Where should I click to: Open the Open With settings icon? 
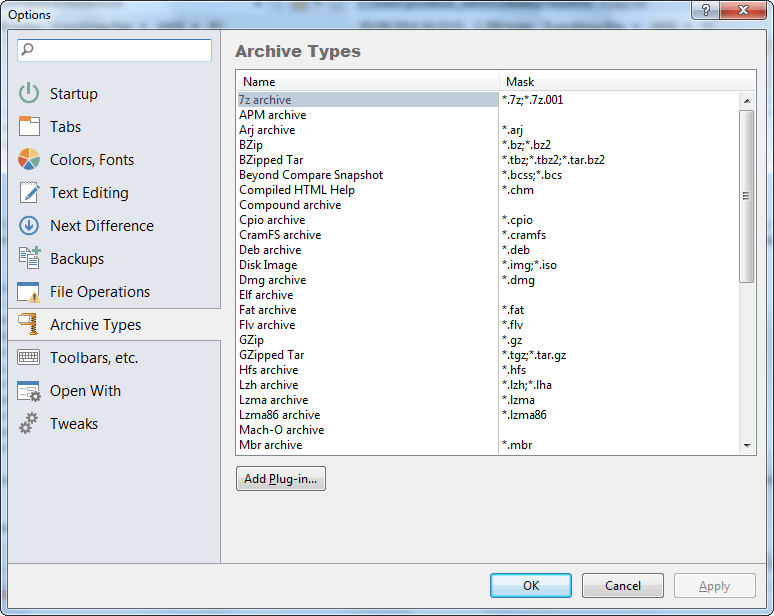(x=29, y=391)
